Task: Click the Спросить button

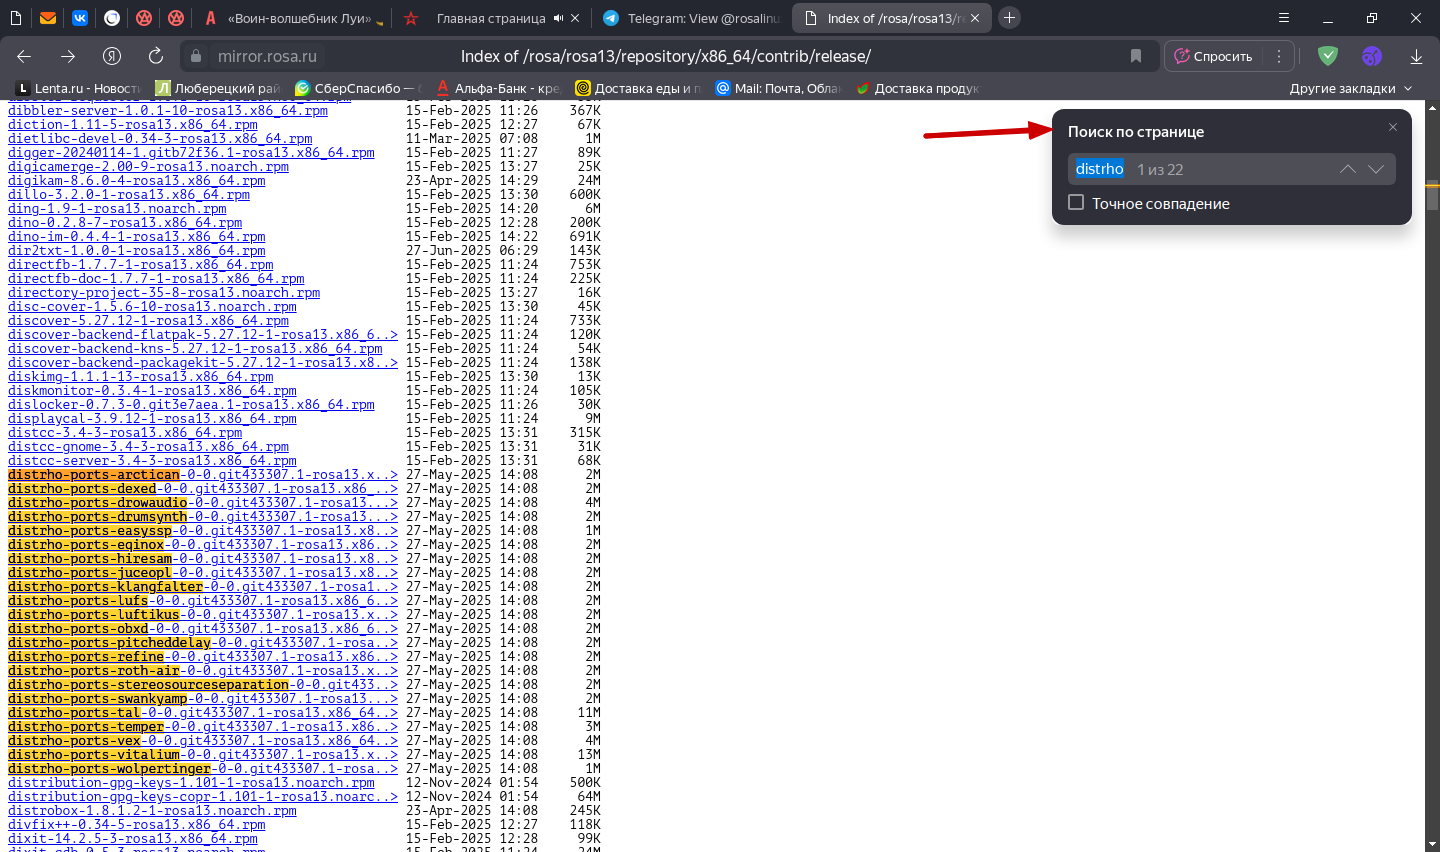Action: (1213, 56)
